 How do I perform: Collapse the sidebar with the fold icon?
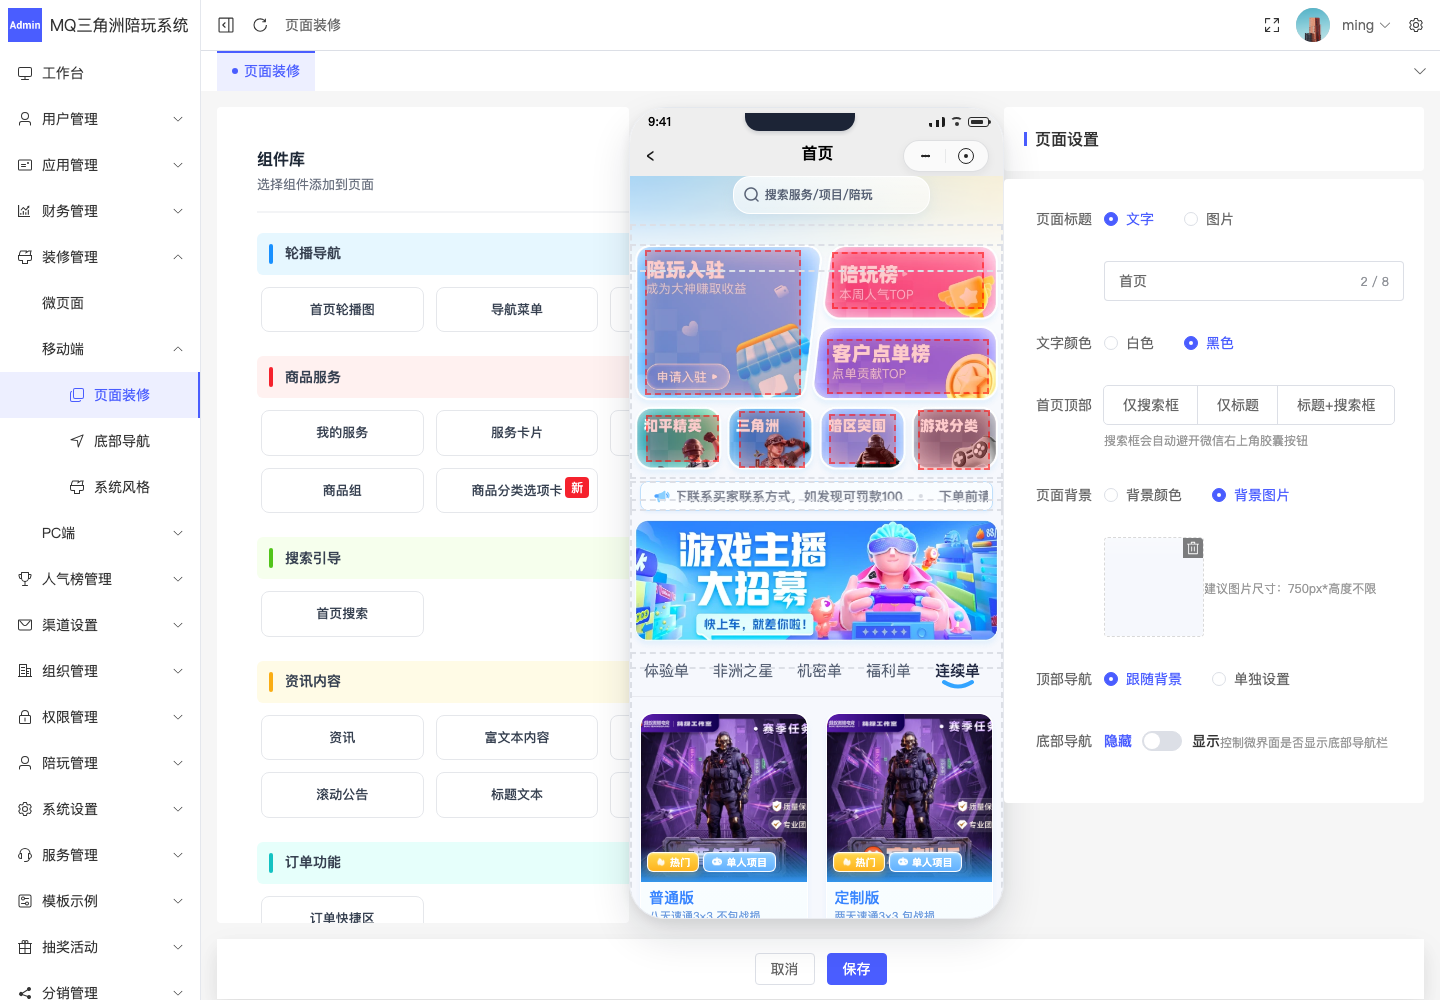point(226,25)
